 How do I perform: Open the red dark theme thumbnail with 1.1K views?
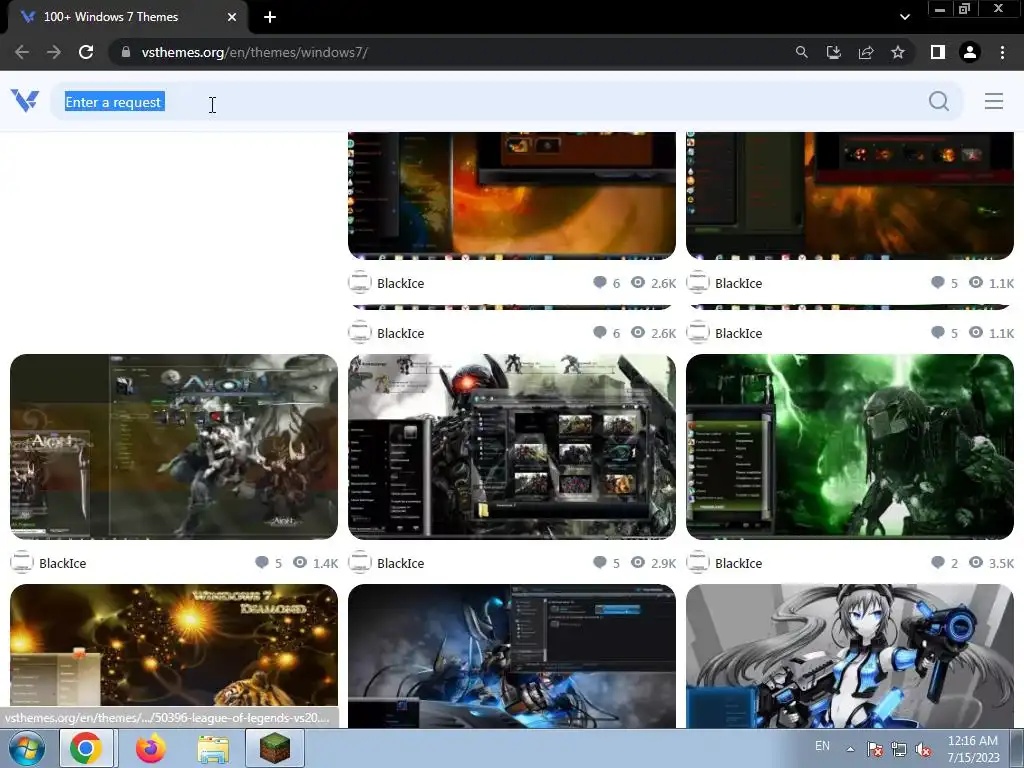[x=850, y=196]
